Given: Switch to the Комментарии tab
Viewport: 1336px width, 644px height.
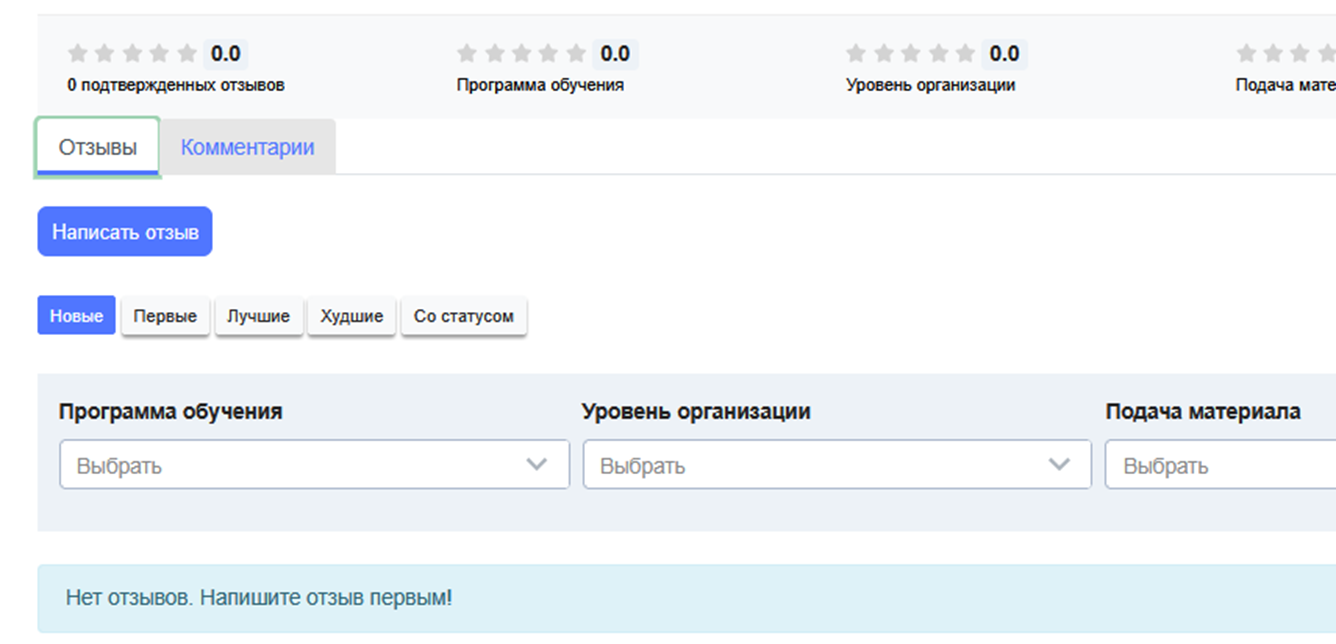Looking at the screenshot, I should (248, 146).
